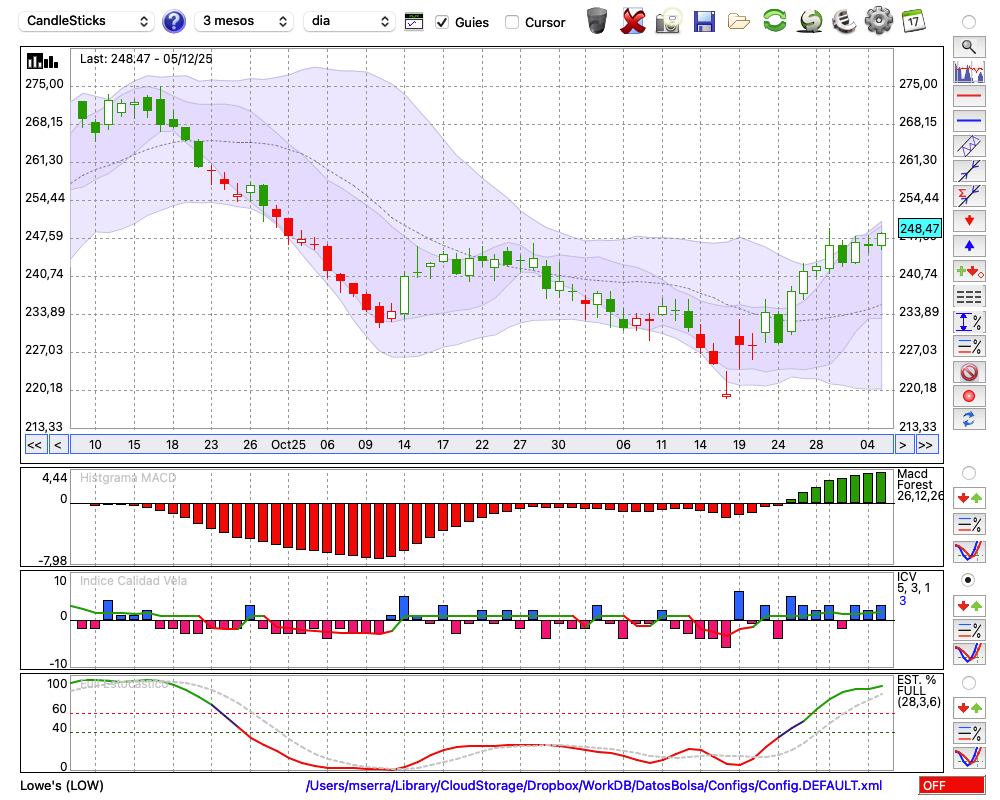Screen dimensions: 1000x800
Task: Click the cyan 248,47 price label
Action: 919,228
